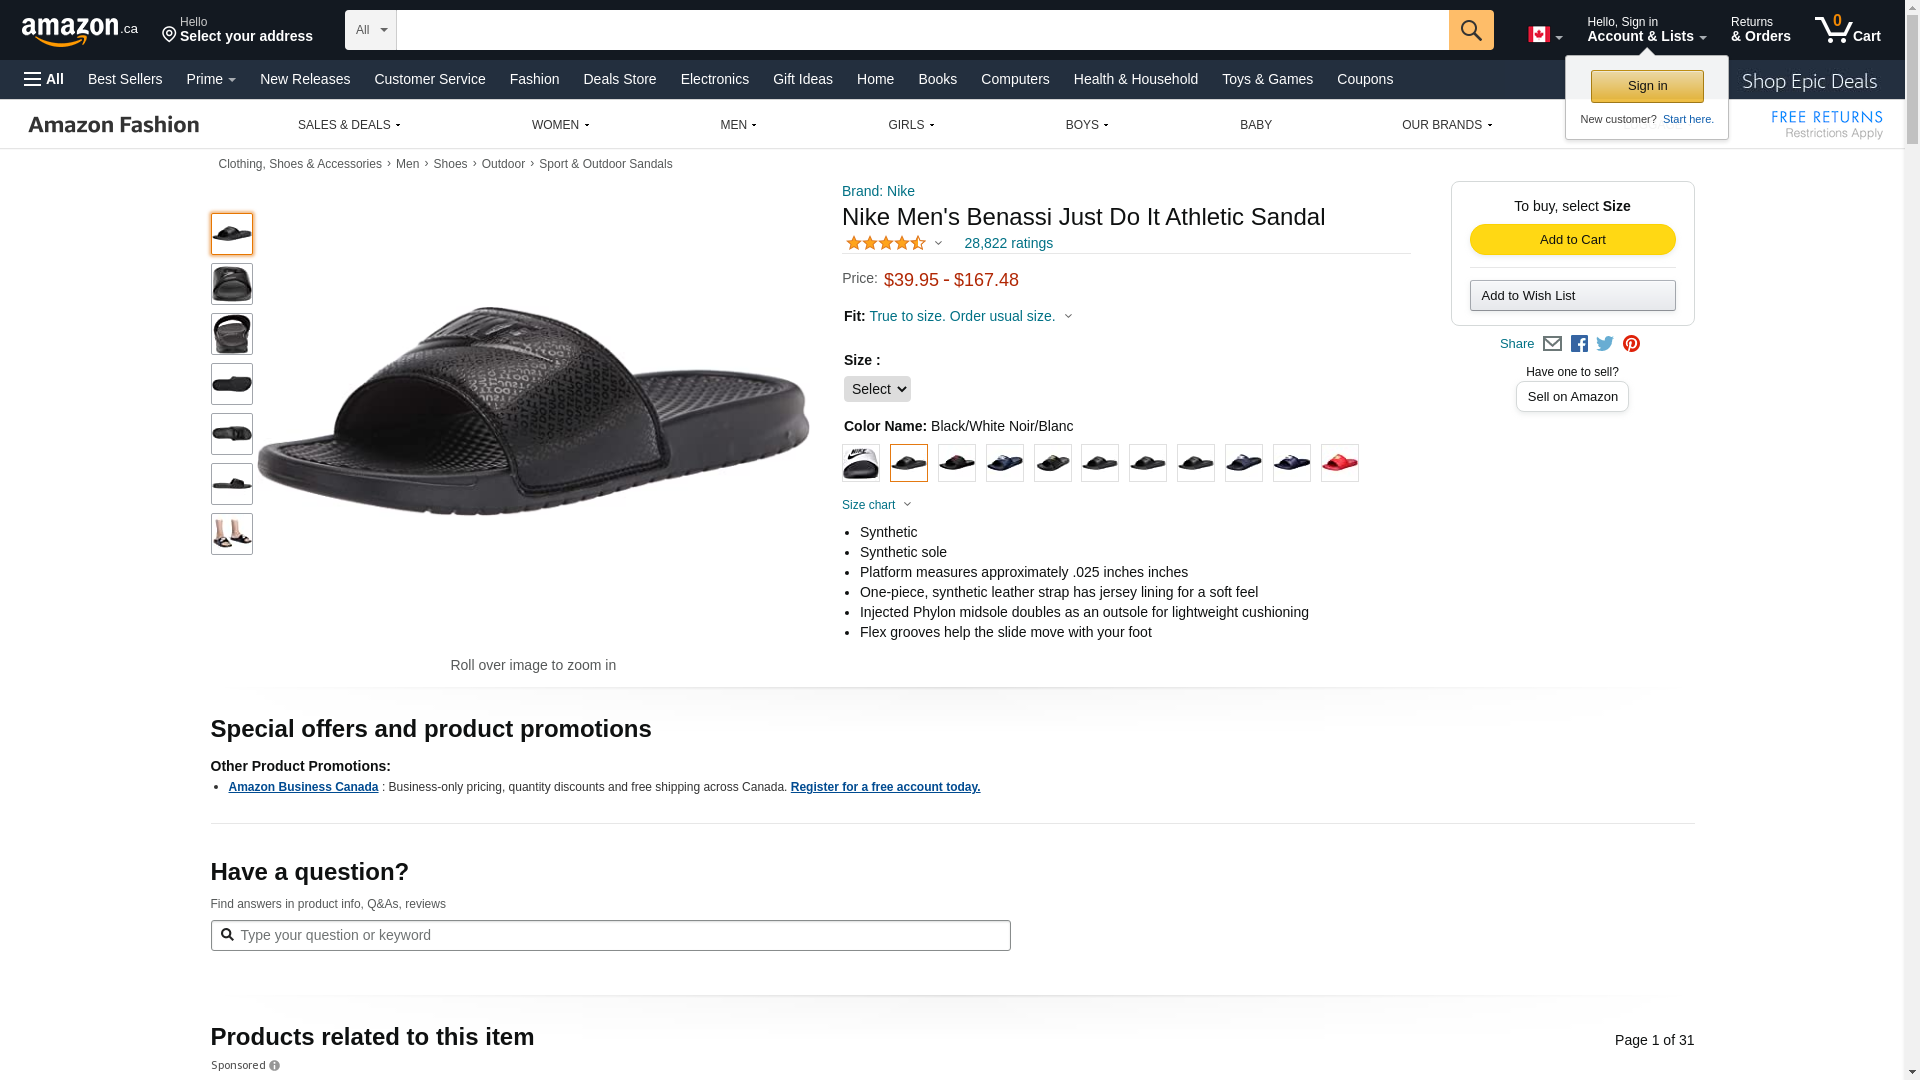Click the Add to Cart button
Screen dimensions: 1920x1080
(1572, 240)
